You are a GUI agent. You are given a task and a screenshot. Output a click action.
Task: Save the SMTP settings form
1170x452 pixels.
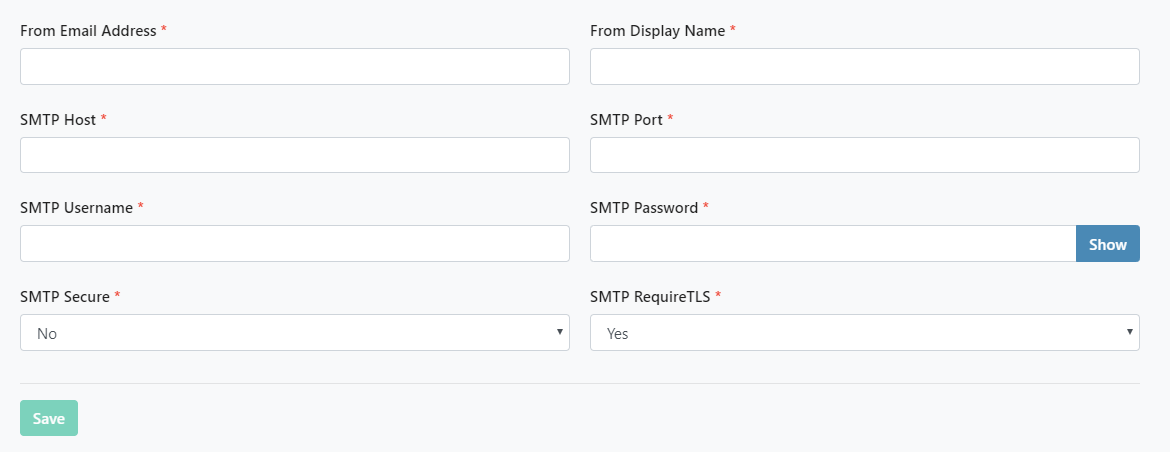tap(49, 418)
